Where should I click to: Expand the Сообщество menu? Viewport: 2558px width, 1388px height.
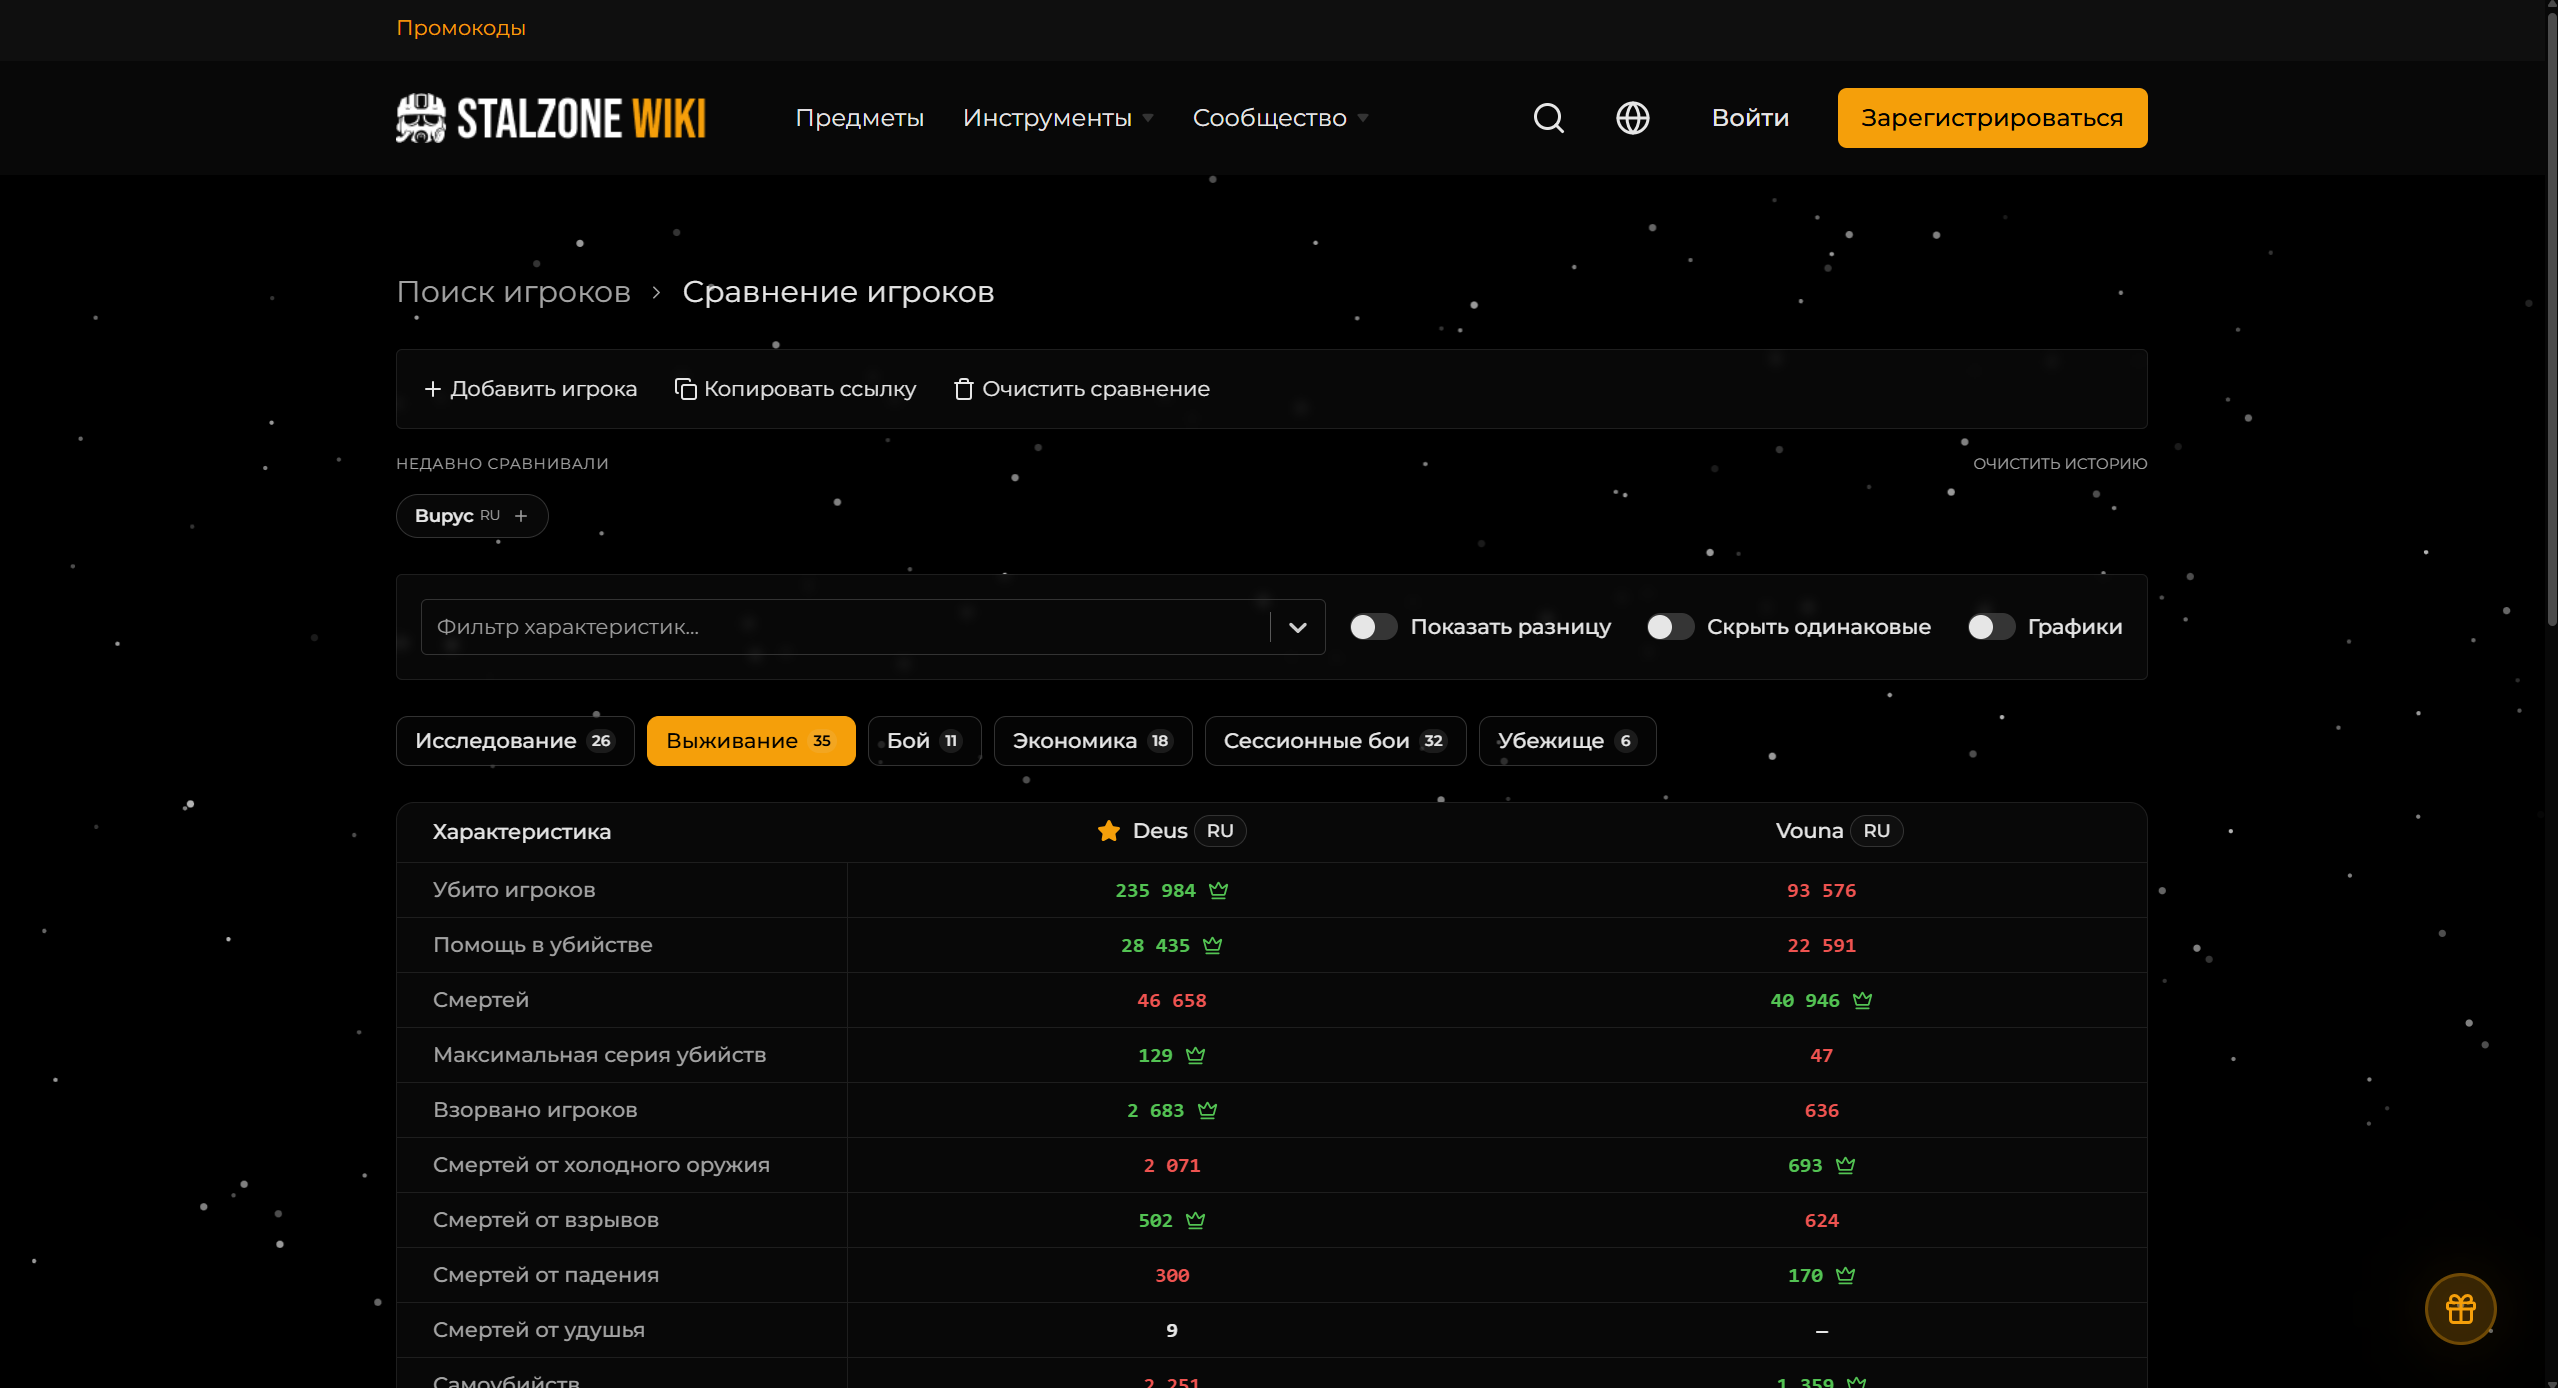point(1280,118)
